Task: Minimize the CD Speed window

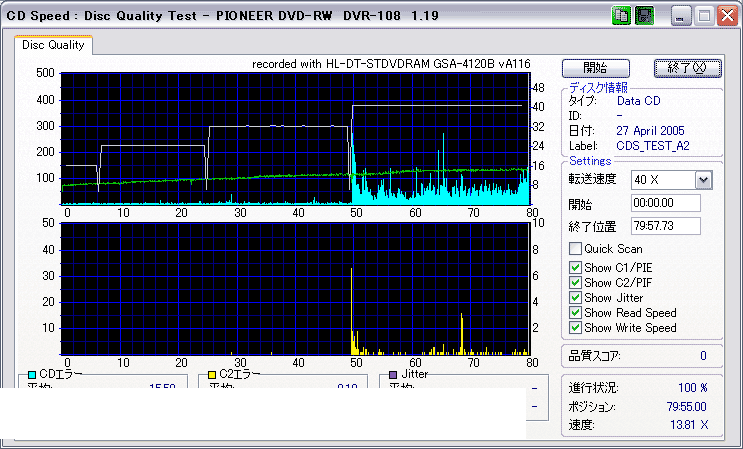Action: 681,17
